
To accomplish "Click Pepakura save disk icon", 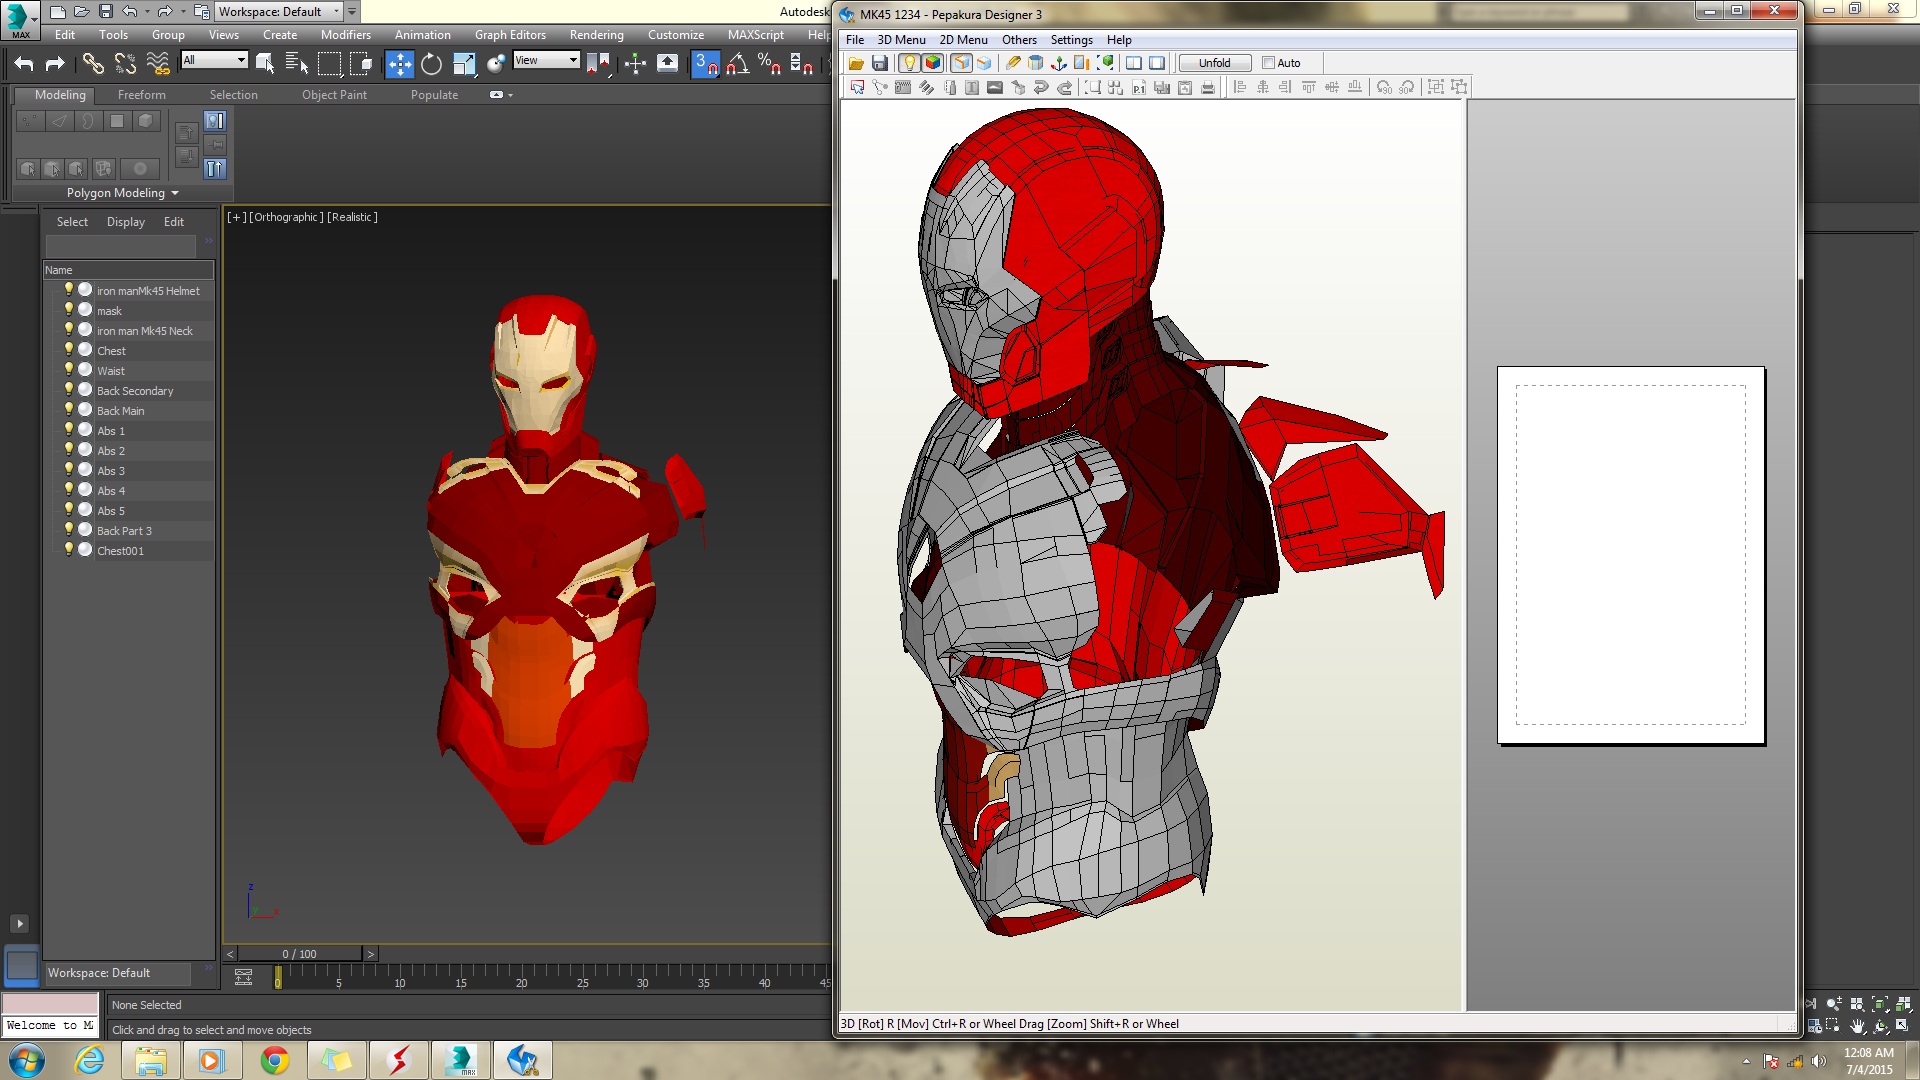I will (880, 63).
